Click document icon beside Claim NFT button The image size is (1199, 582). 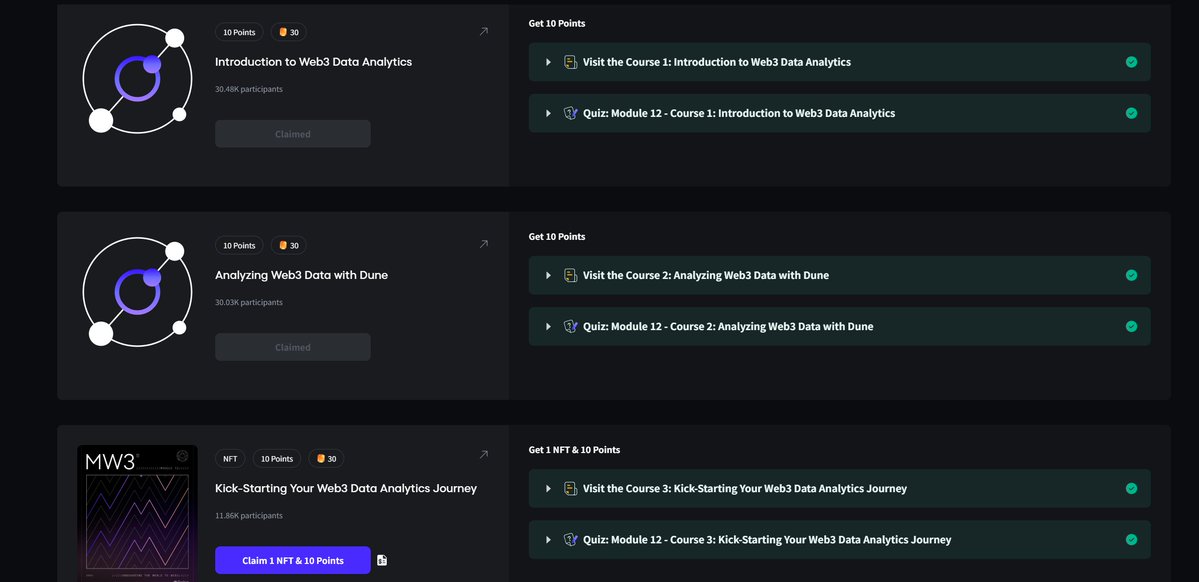click(x=382, y=561)
